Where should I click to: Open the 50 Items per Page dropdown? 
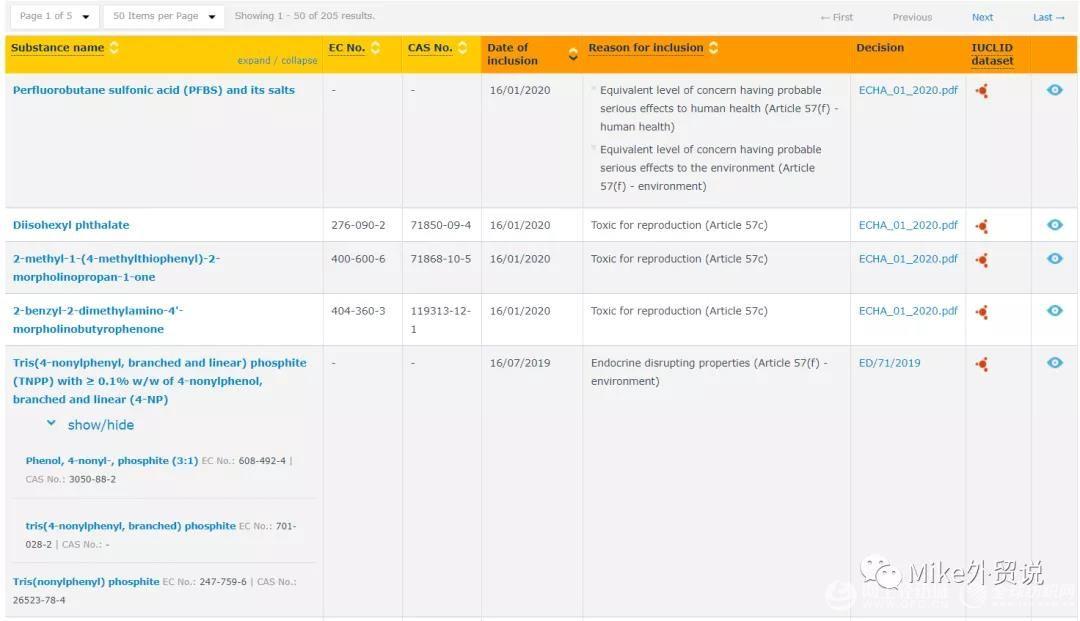tap(164, 16)
